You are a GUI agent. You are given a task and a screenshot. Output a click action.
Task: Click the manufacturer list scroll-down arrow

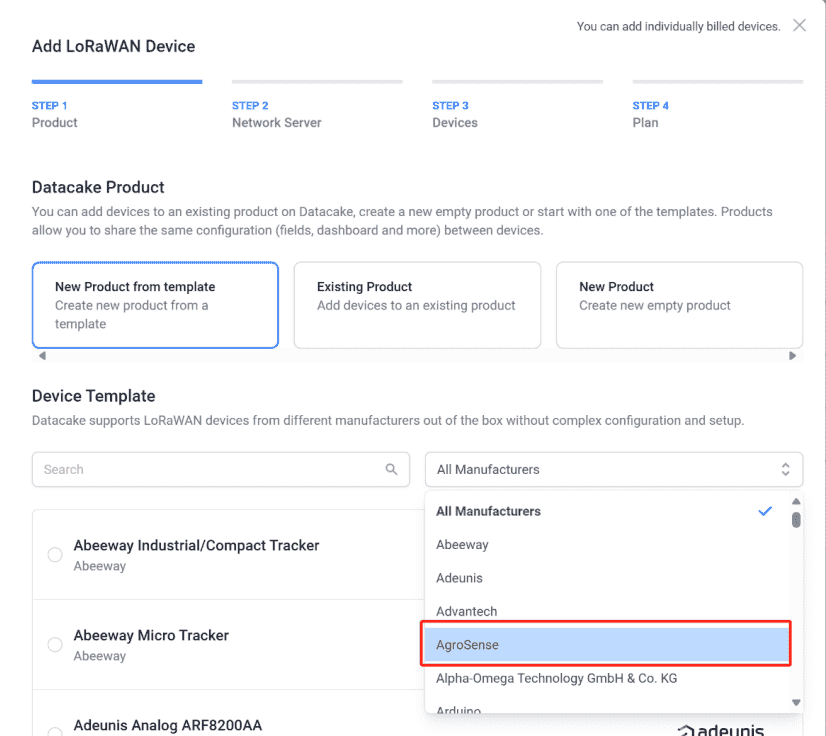[796, 702]
